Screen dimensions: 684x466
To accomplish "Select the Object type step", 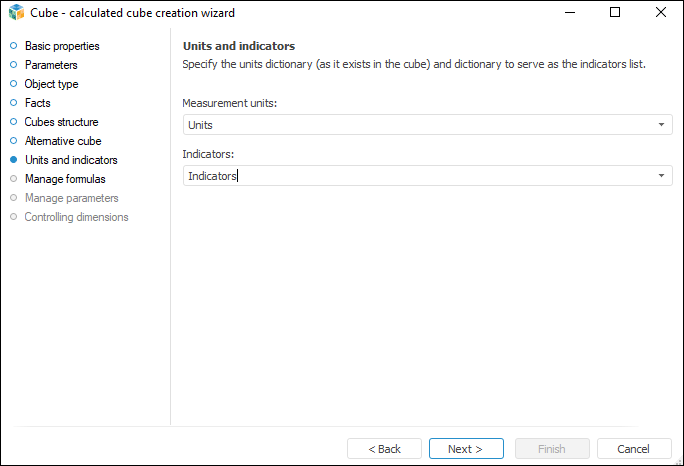I will [x=51, y=84].
